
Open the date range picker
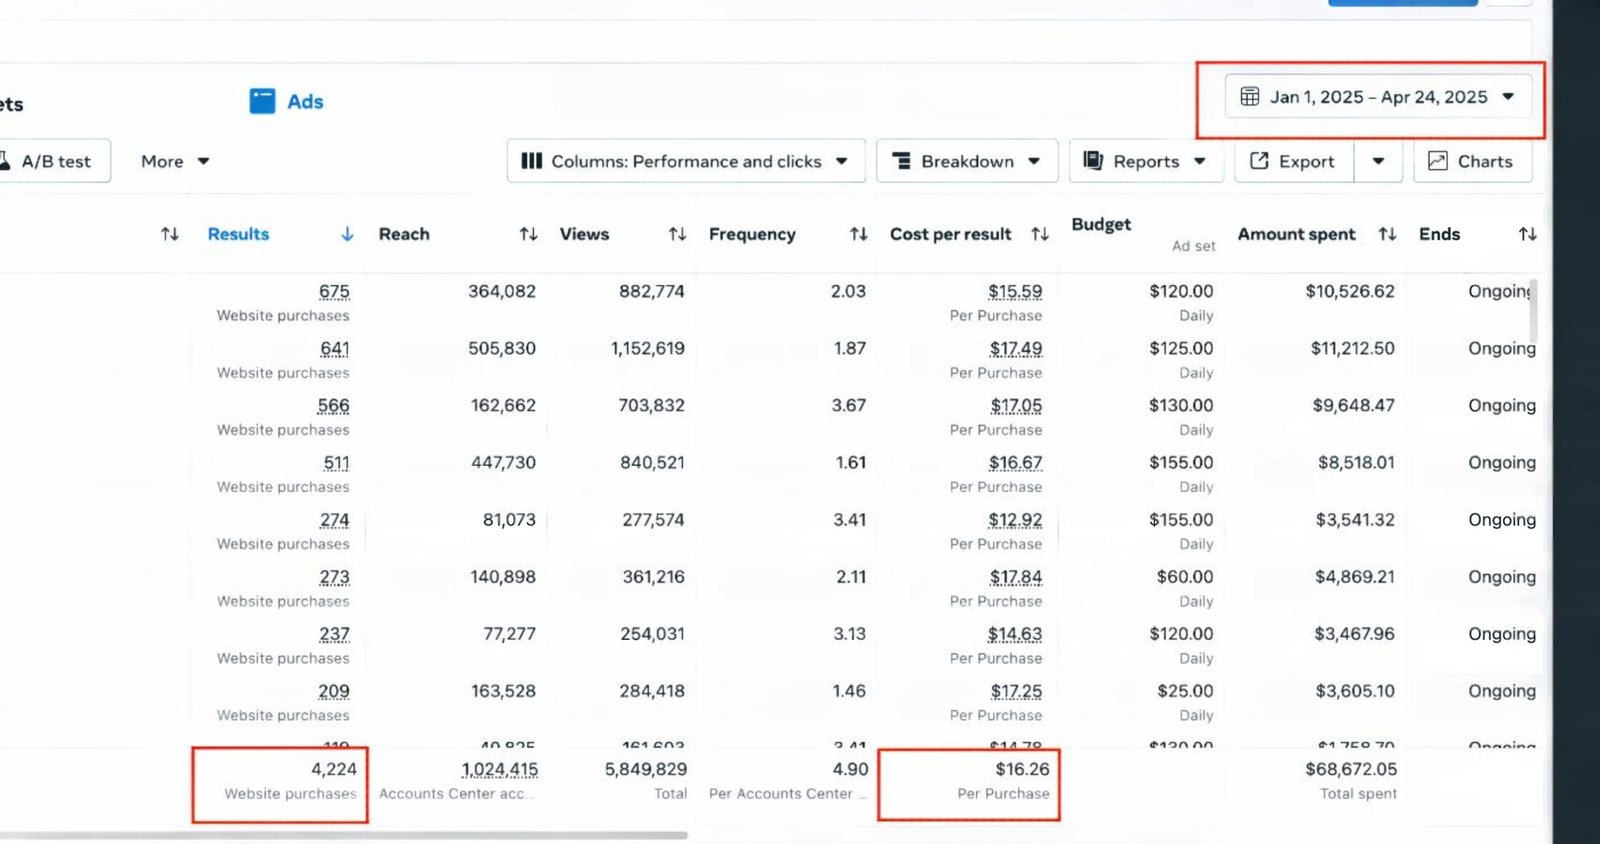click(x=1378, y=97)
